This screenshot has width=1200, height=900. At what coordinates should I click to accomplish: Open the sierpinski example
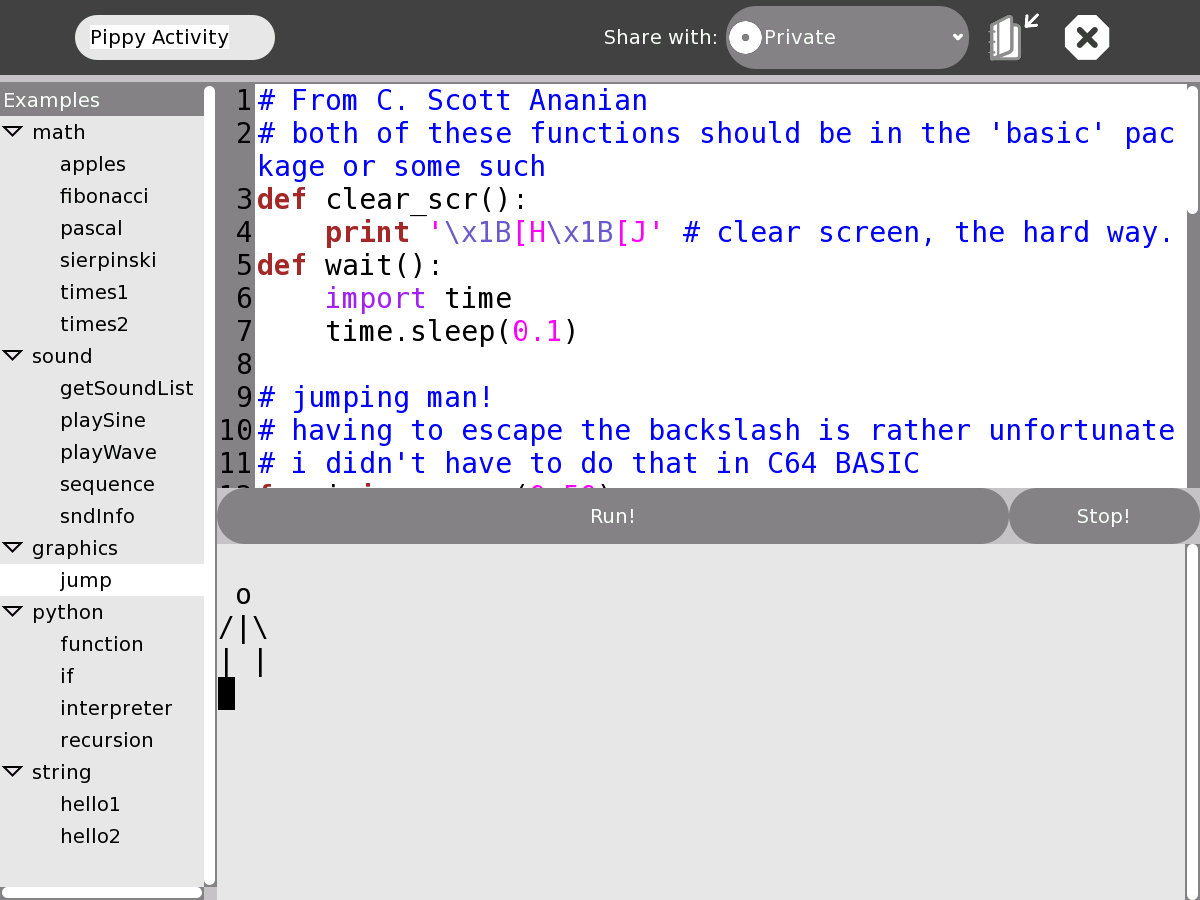click(108, 260)
